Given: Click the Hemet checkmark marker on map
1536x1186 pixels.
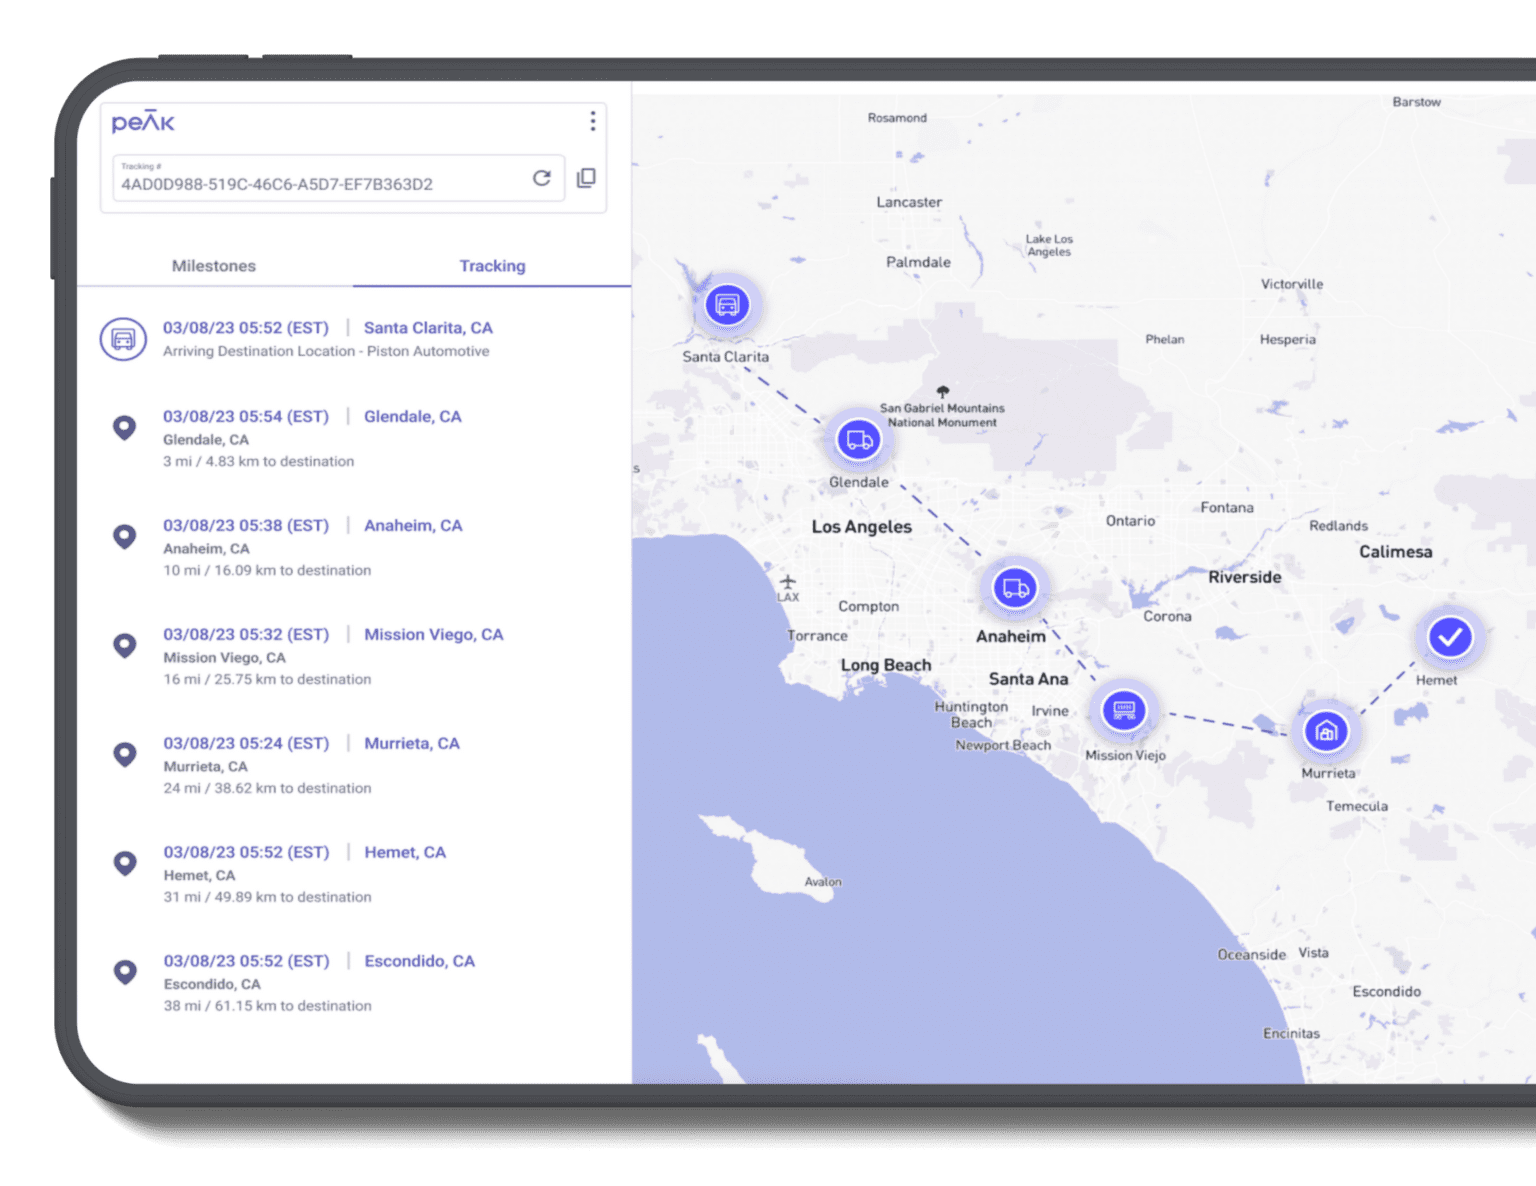Looking at the screenshot, I should [1449, 637].
